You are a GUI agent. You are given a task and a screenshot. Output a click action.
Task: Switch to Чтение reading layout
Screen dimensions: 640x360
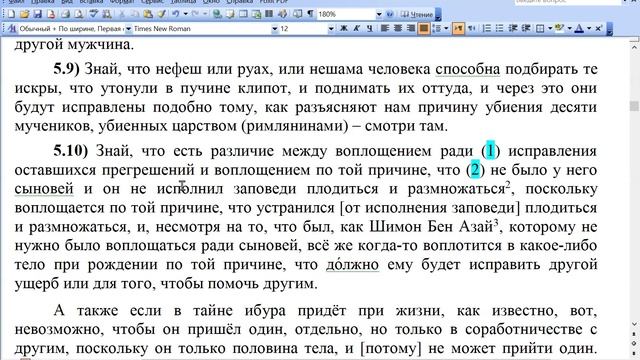tap(416, 14)
